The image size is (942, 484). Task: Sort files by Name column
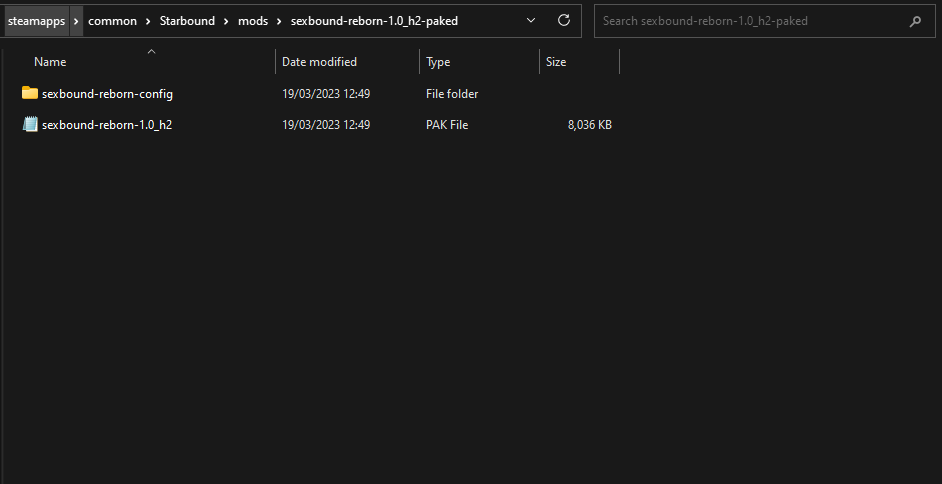[x=50, y=62]
